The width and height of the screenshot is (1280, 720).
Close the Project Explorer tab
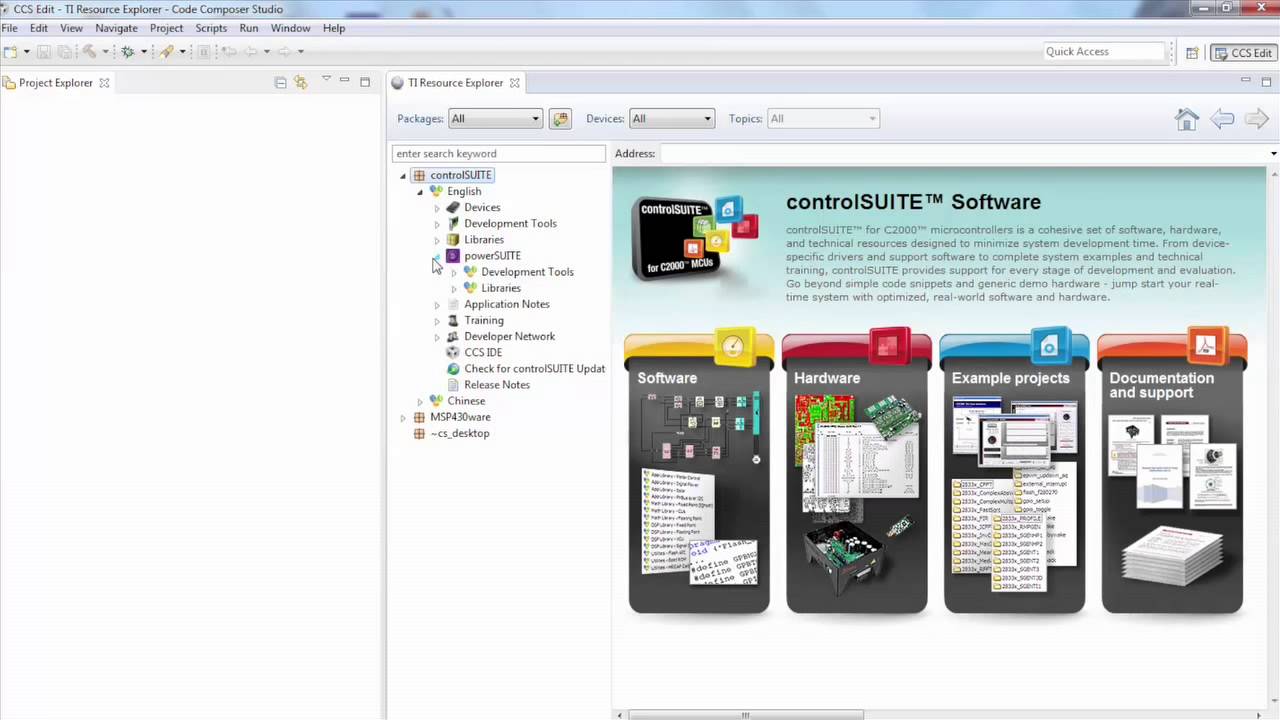[x=103, y=83]
